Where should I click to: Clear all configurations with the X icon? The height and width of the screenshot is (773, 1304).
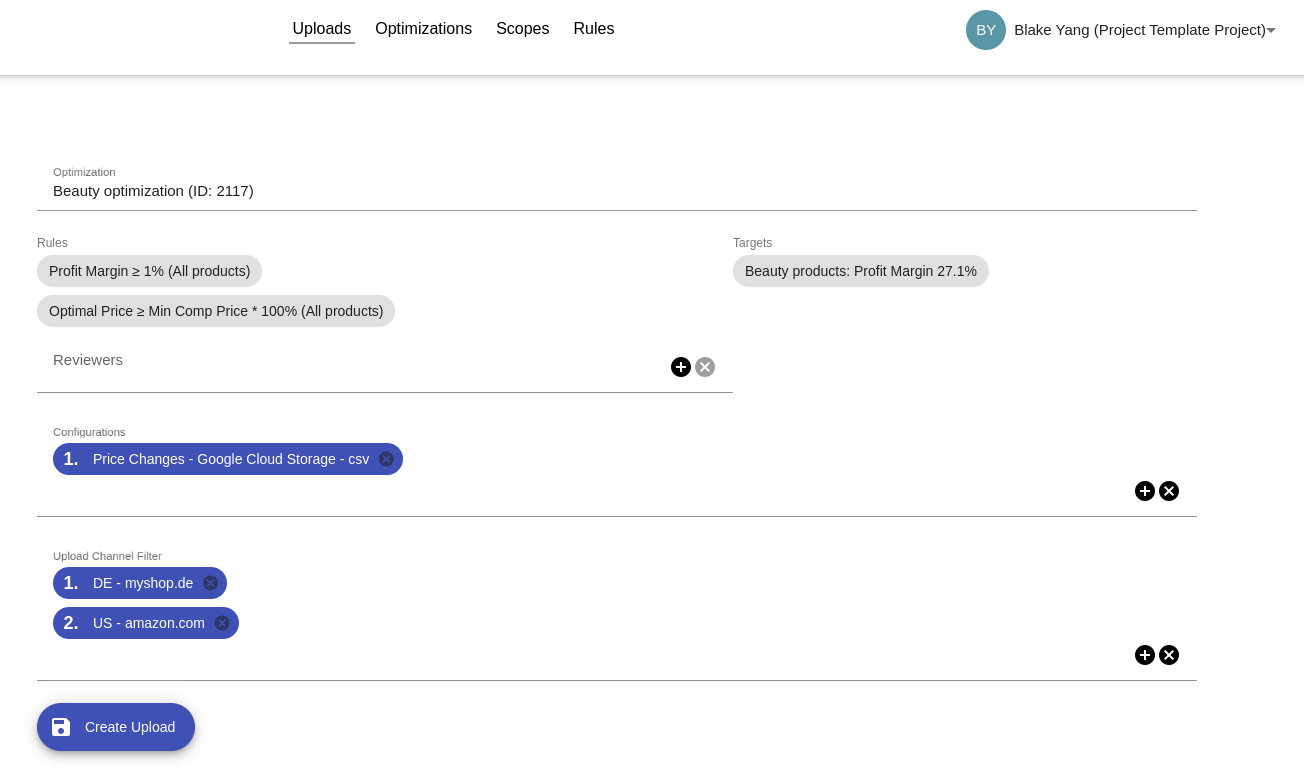1169,491
